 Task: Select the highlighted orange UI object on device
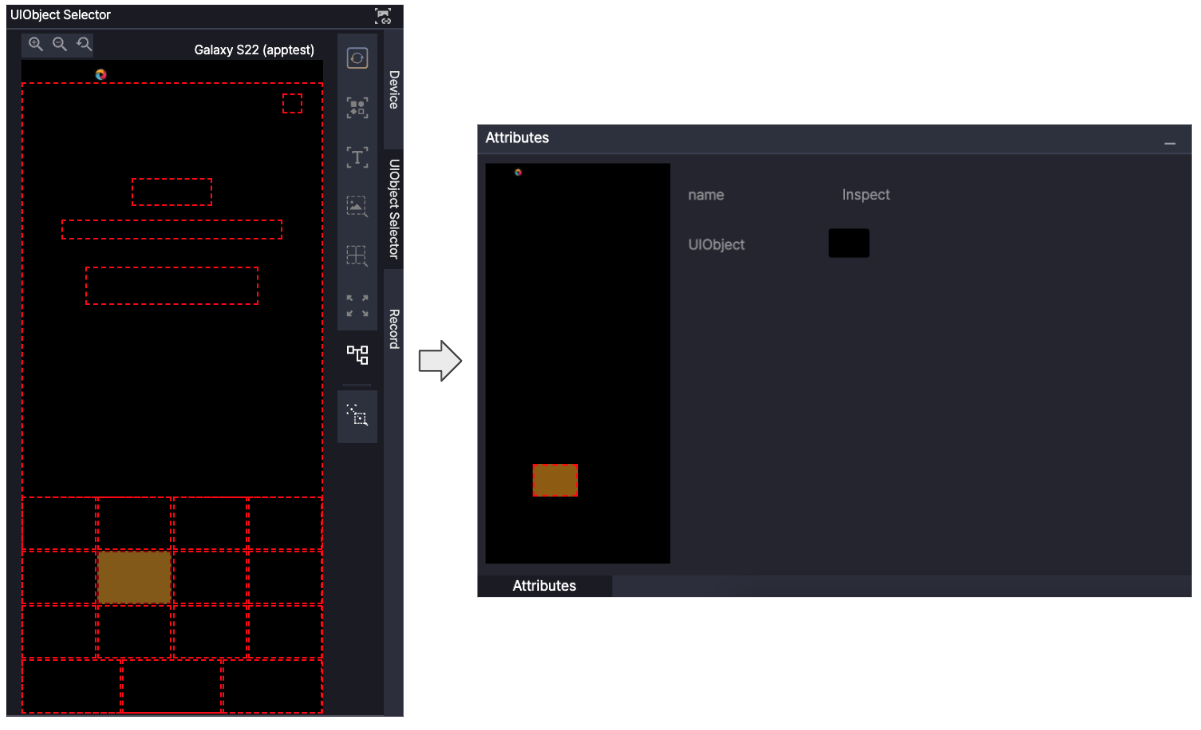(x=134, y=577)
